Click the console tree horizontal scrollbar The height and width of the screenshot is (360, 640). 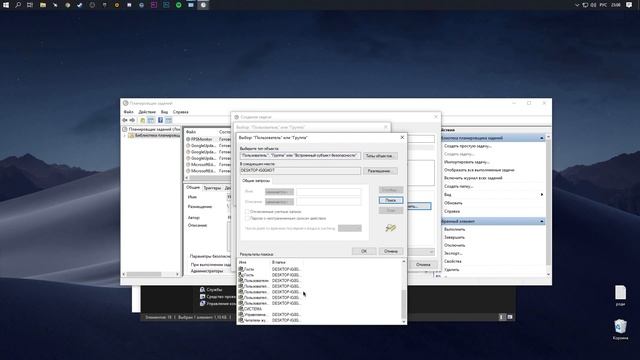tap(151, 274)
